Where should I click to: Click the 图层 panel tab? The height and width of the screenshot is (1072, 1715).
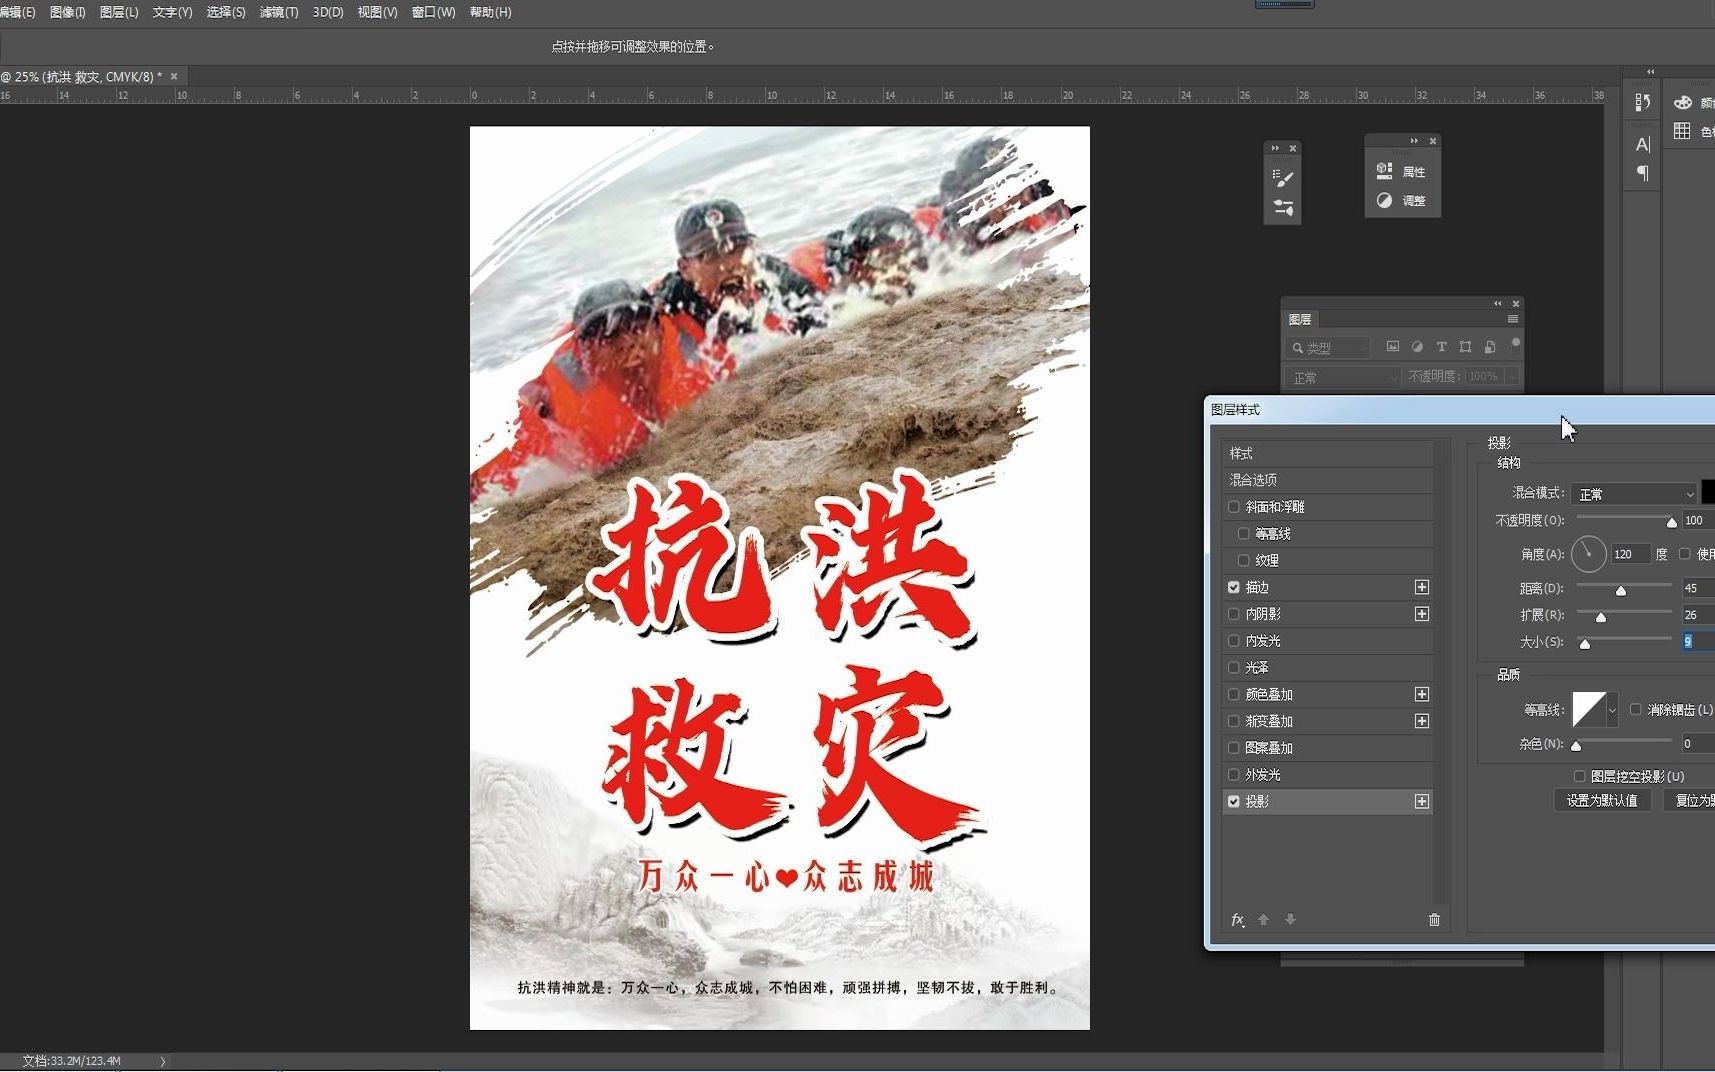point(1300,319)
